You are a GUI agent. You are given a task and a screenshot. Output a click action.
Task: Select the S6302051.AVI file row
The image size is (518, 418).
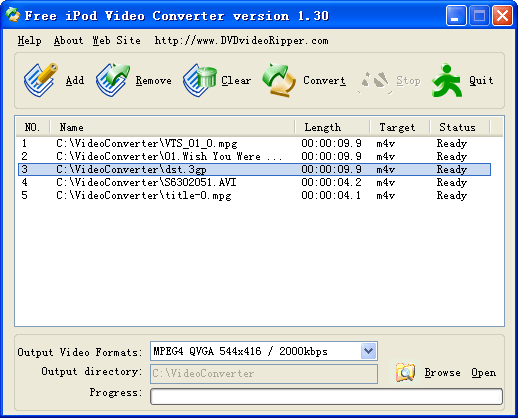254,182
